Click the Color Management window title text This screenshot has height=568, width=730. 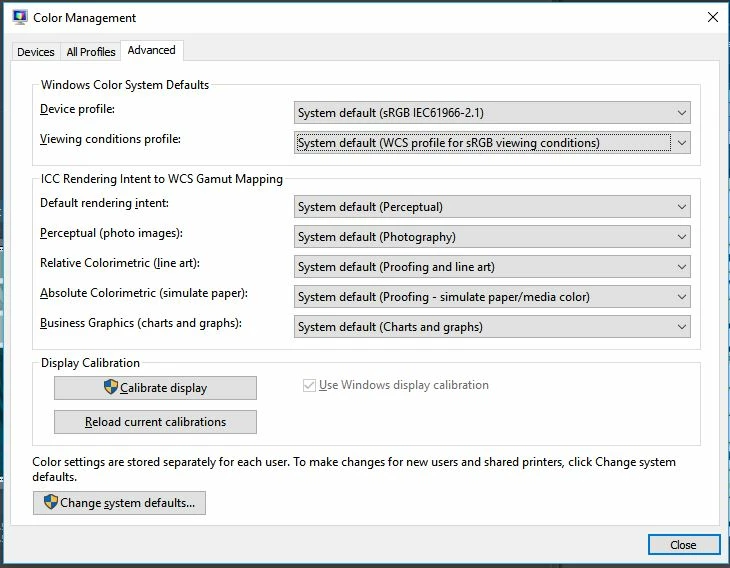click(84, 18)
